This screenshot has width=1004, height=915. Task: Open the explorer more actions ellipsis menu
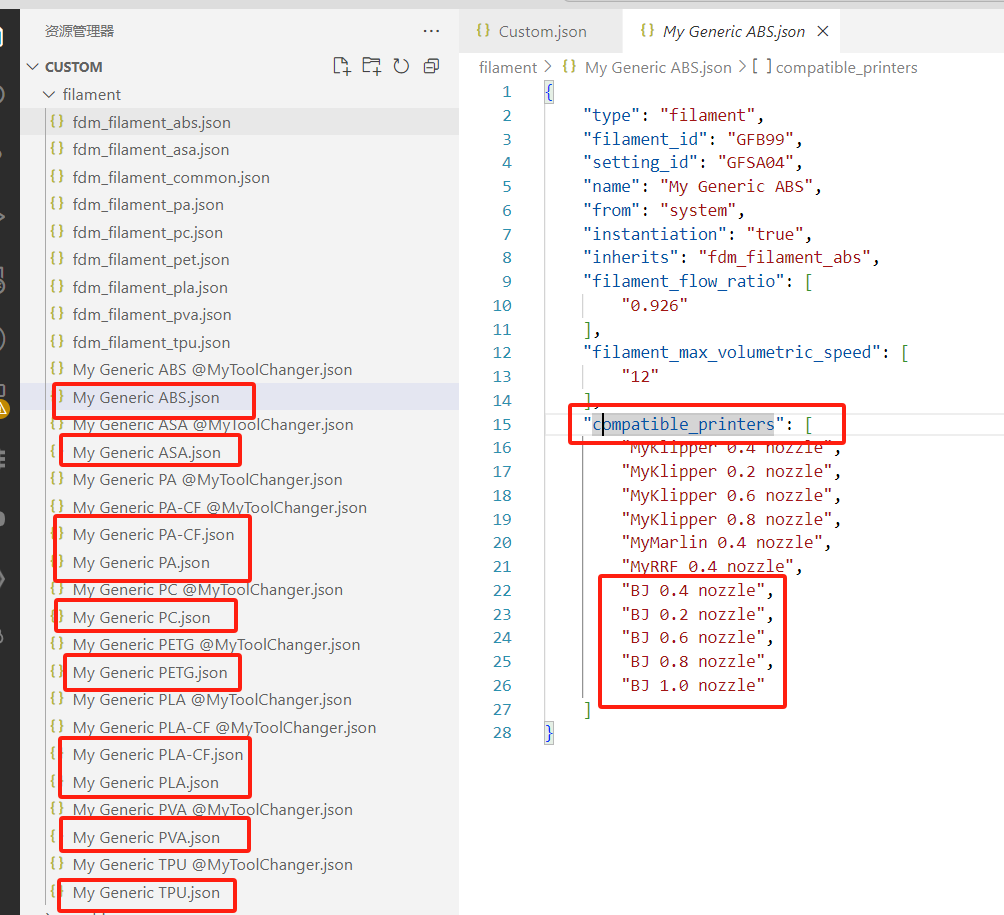(431, 32)
